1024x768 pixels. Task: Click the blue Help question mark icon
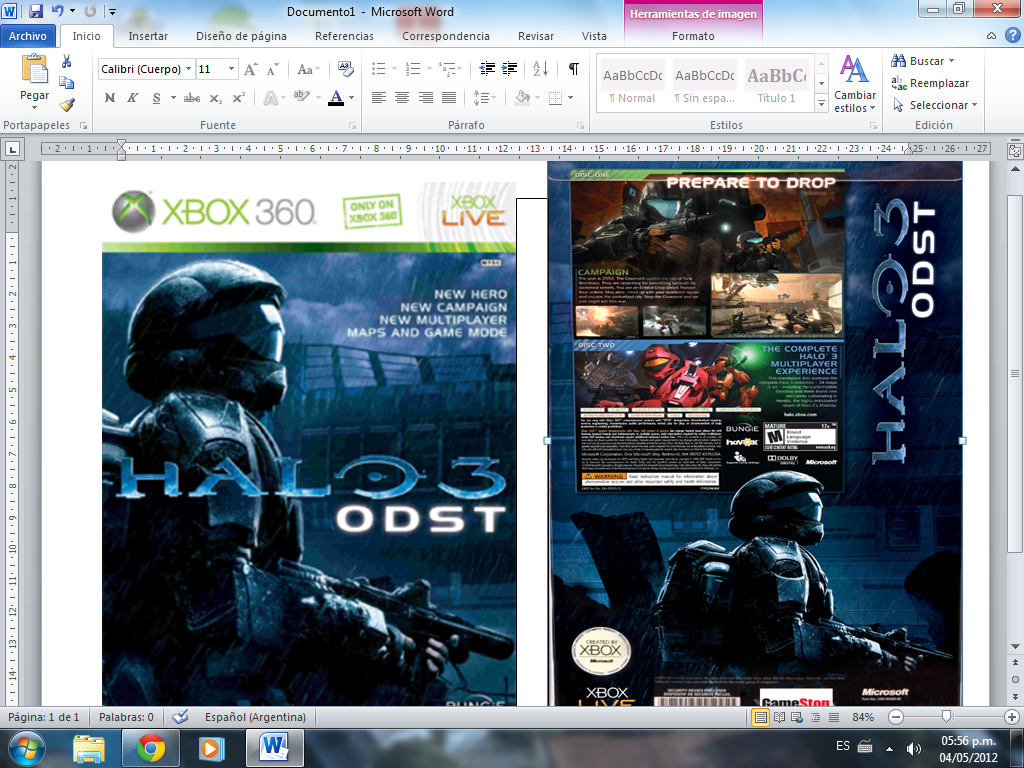[x=1013, y=36]
